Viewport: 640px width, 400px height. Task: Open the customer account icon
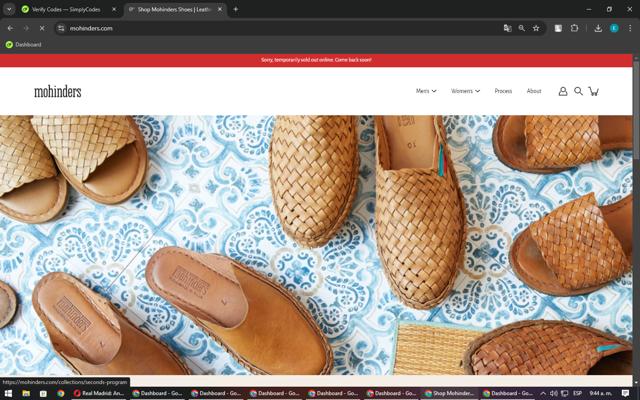click(563, 91)
